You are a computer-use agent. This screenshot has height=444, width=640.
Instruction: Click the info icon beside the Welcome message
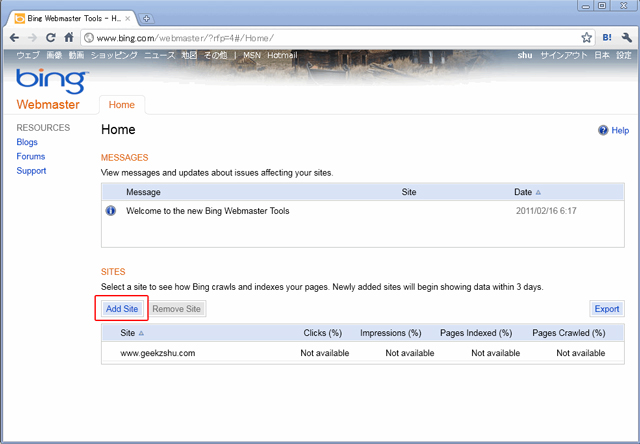coord(111,211)
